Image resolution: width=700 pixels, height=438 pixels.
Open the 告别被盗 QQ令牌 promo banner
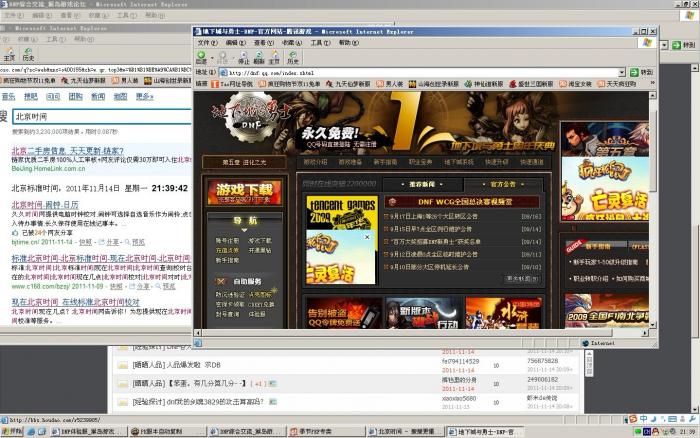pyautogui.click(x=343, y=314)
